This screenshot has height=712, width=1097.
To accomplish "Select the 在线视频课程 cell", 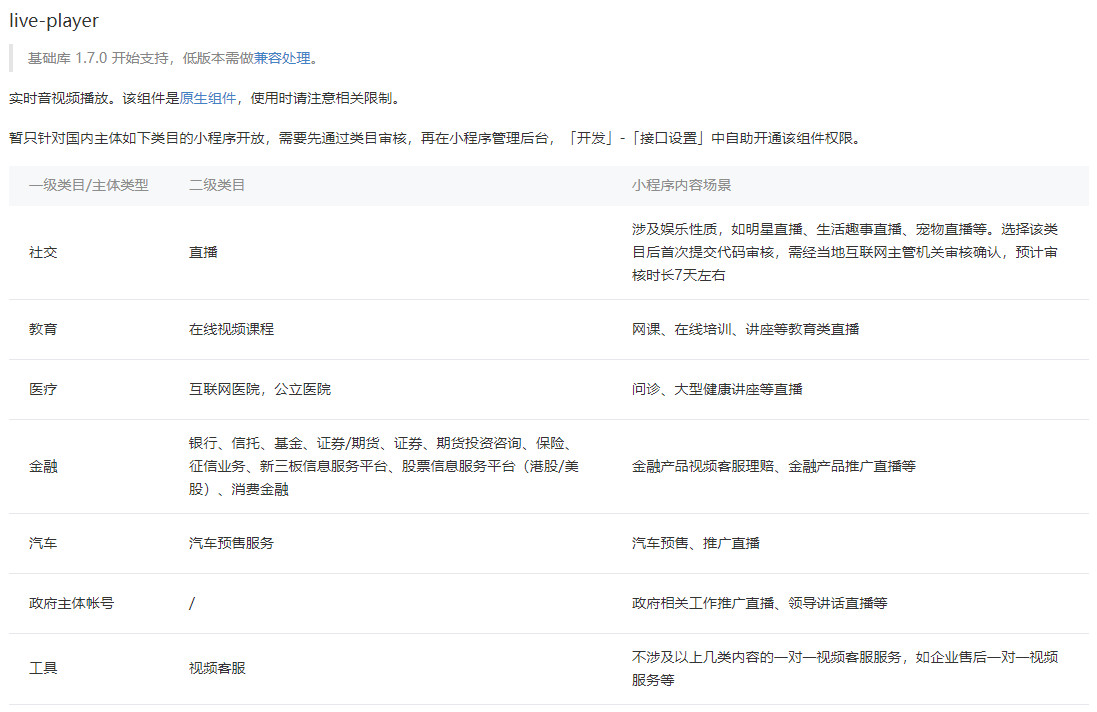I will 232,329.
